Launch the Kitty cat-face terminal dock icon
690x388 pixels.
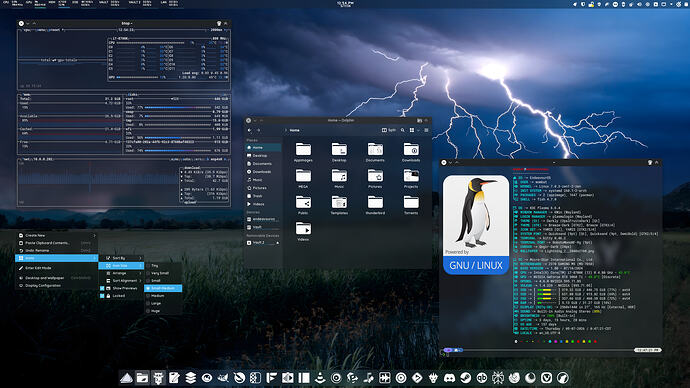(x=158, y=377)
